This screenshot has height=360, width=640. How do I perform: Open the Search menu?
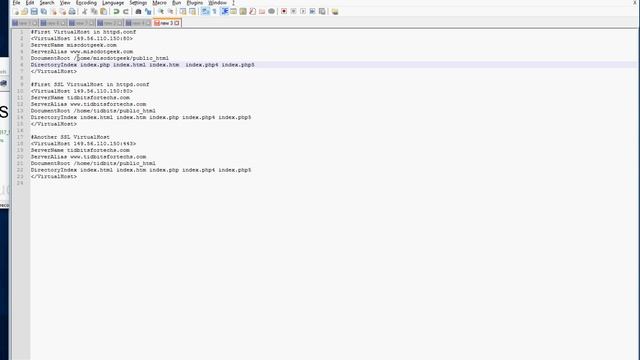47,3
